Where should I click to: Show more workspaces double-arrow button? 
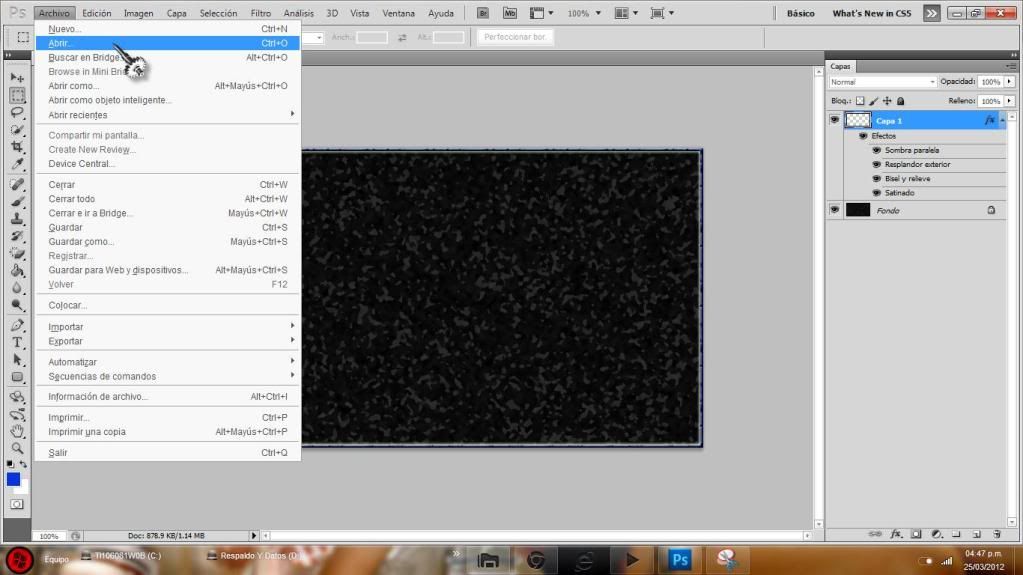931,13
